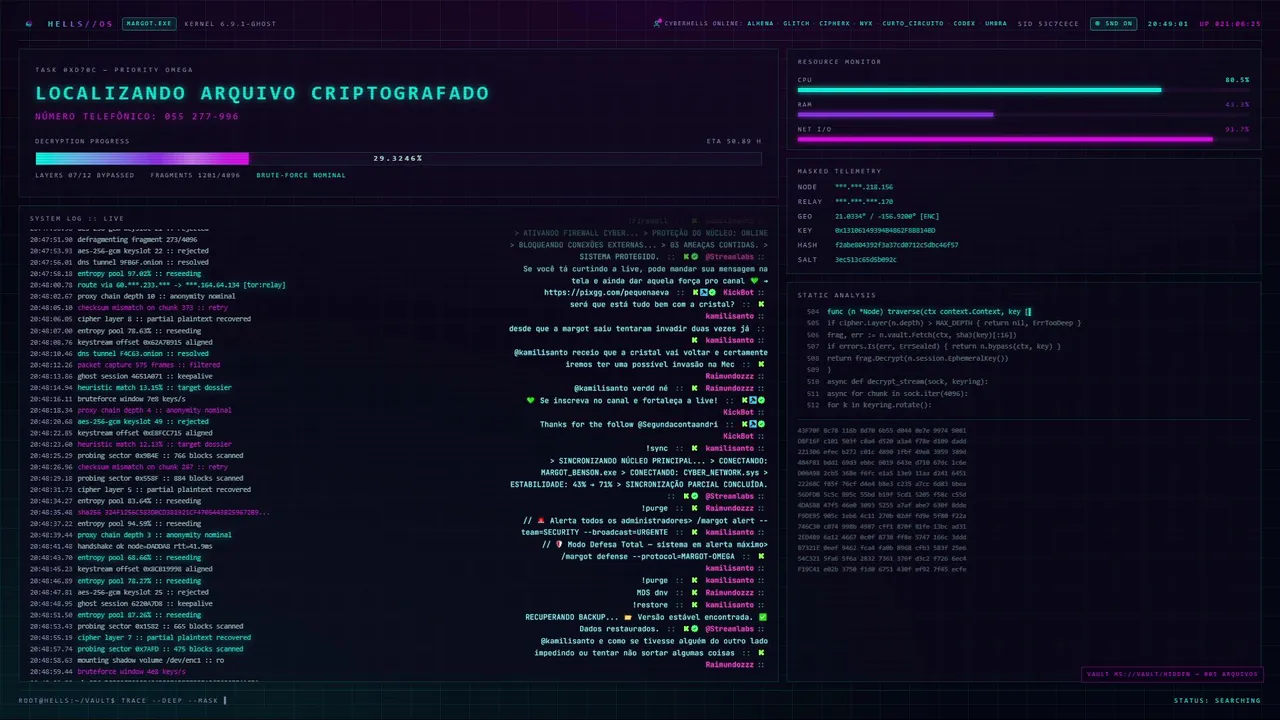Click the 'STATUS: SEARCHING' indicator
The image size is (1280, 720).
(x=1217, y=700)
